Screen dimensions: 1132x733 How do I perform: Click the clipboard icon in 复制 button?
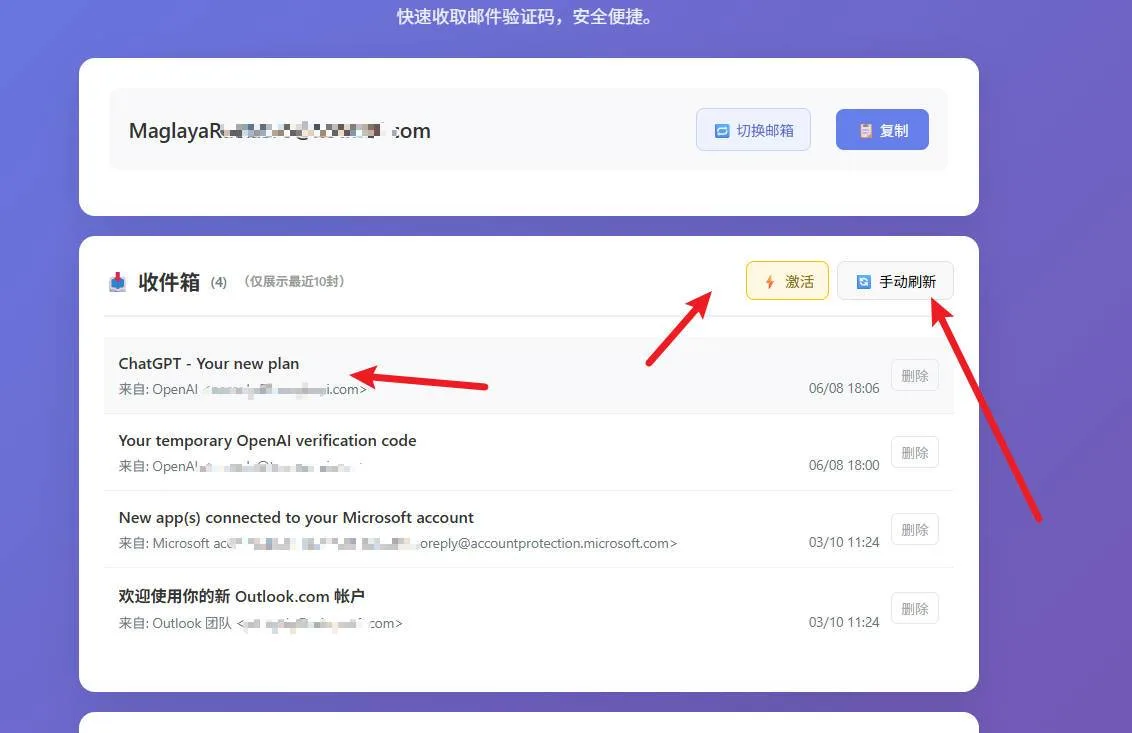tap(866, 131)
